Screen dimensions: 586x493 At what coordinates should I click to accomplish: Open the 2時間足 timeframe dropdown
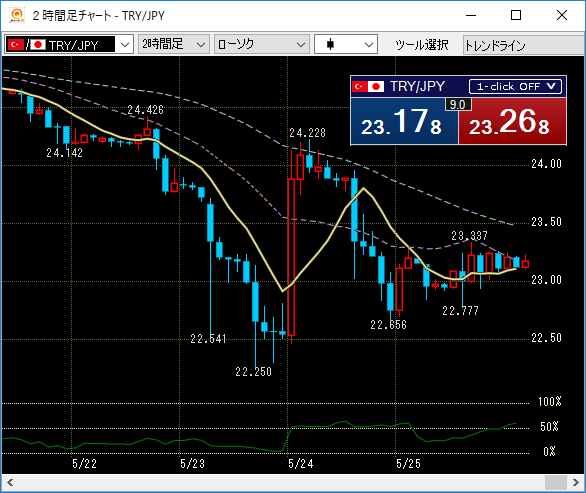point(174,45)
